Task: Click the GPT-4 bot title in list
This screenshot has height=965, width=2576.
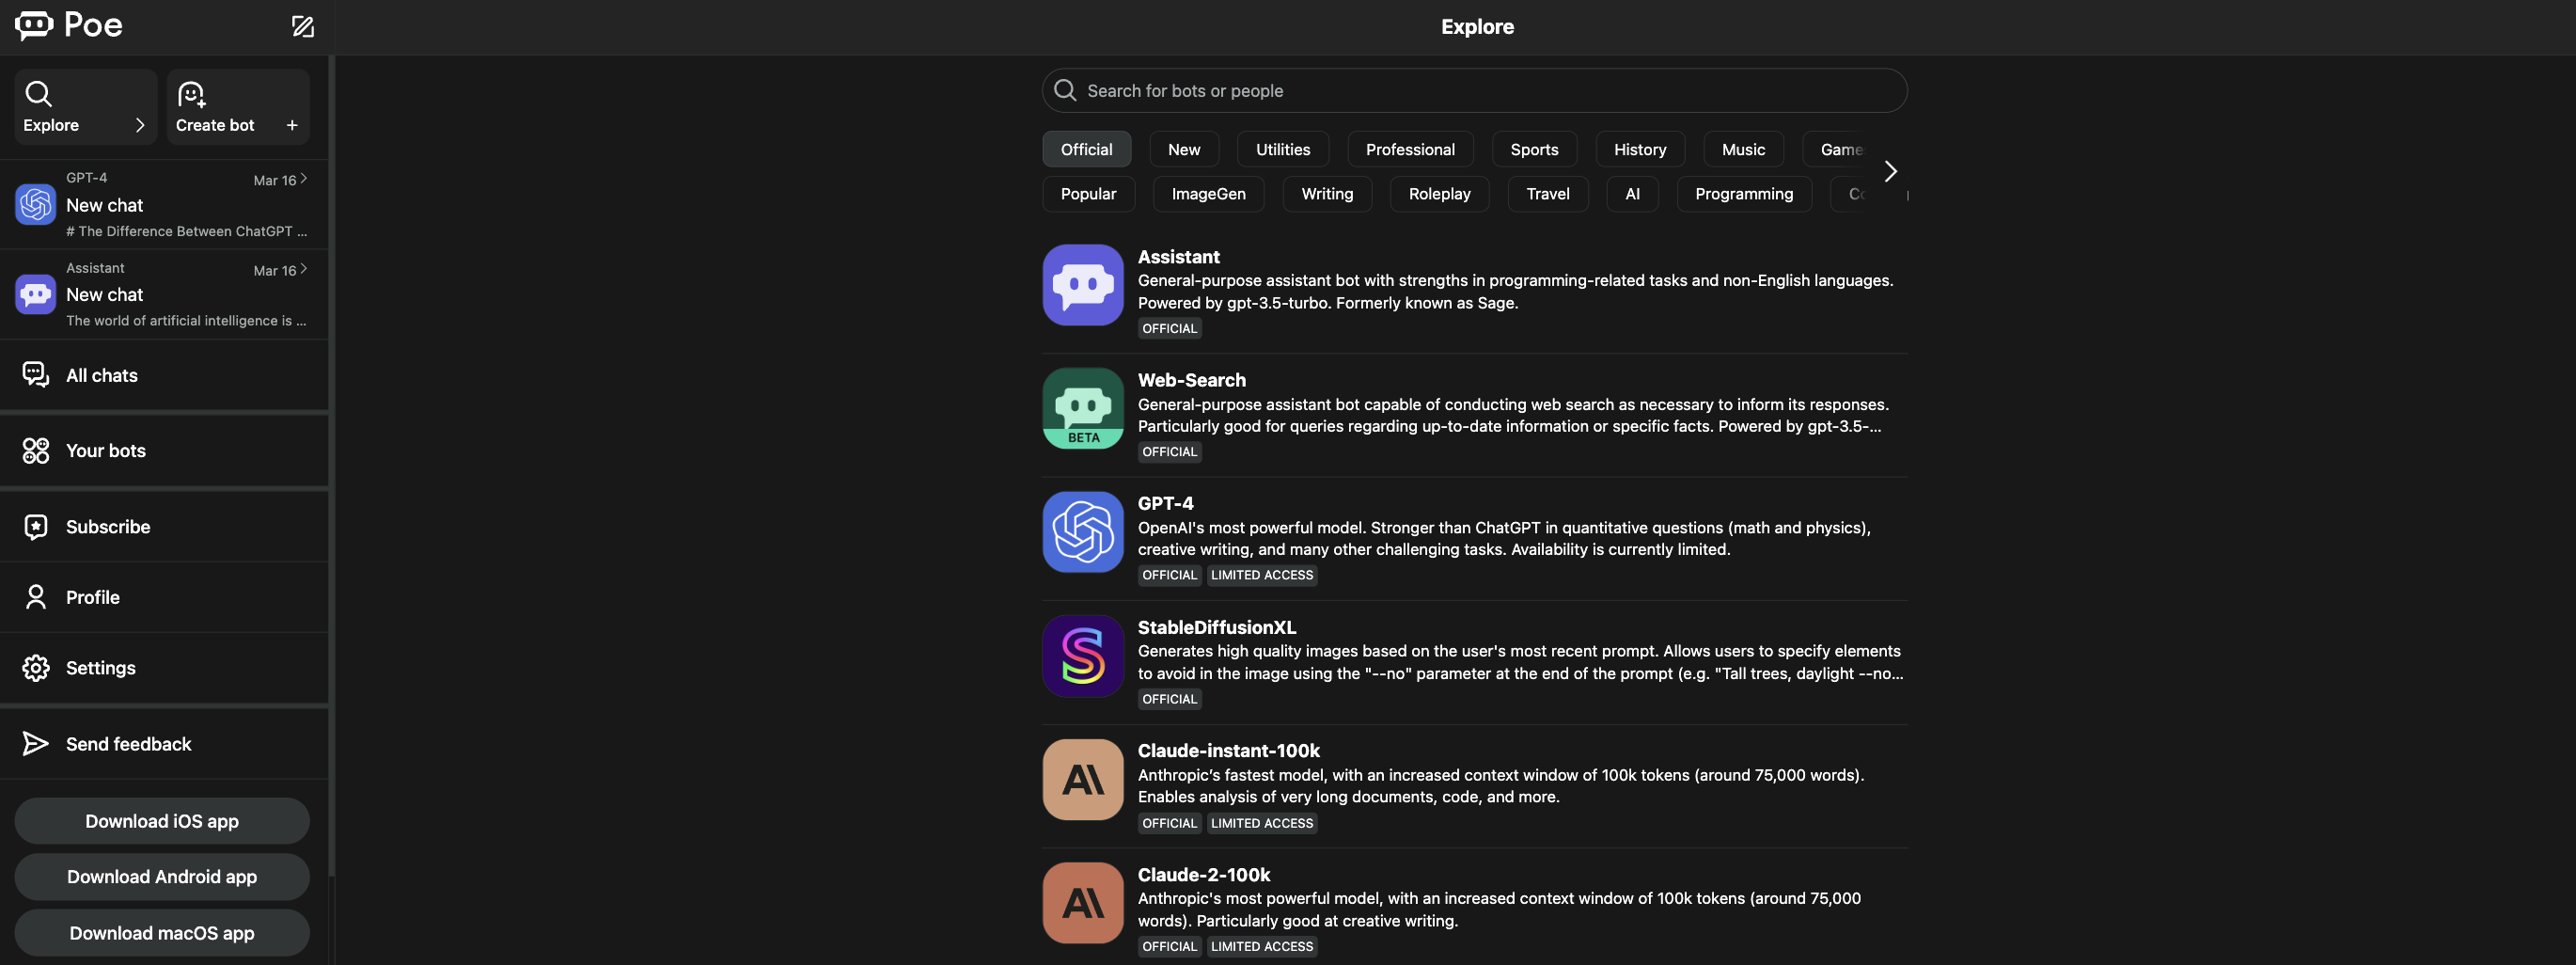Action: click(x=1165, y=503)
